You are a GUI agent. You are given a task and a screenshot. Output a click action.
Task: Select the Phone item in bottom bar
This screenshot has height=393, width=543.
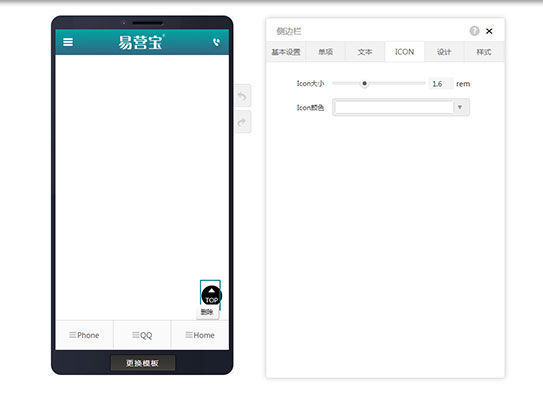point(84,335)
